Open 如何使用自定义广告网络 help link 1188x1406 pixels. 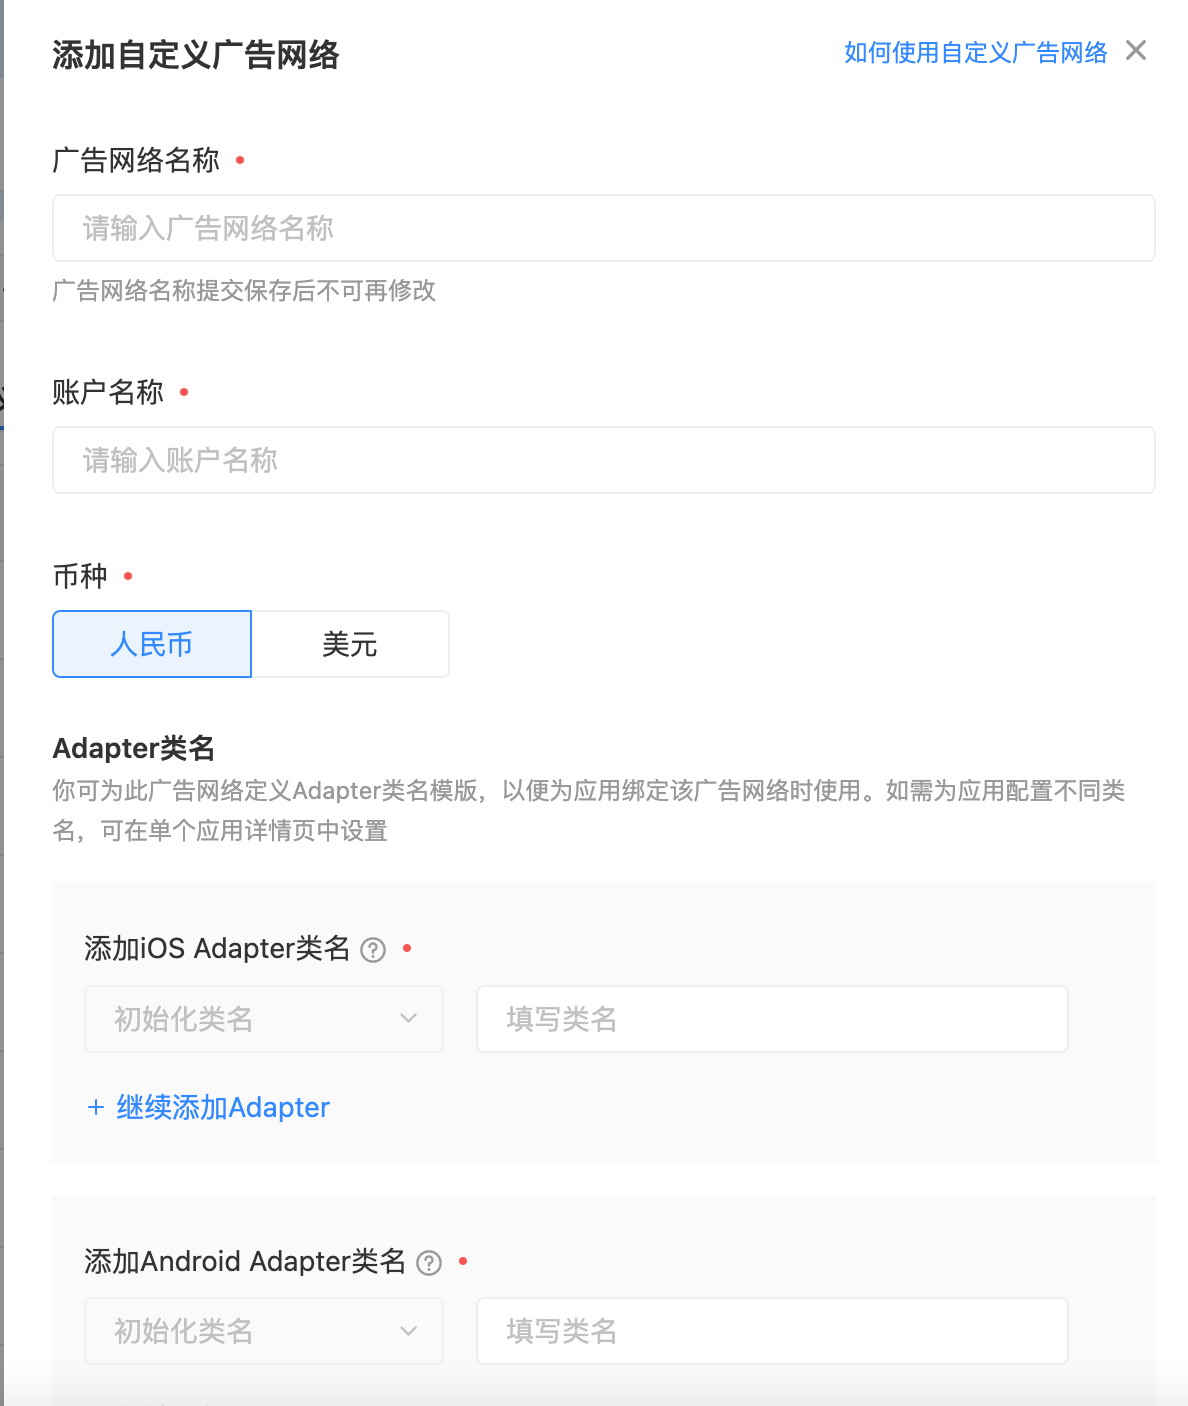click(975, 53)
